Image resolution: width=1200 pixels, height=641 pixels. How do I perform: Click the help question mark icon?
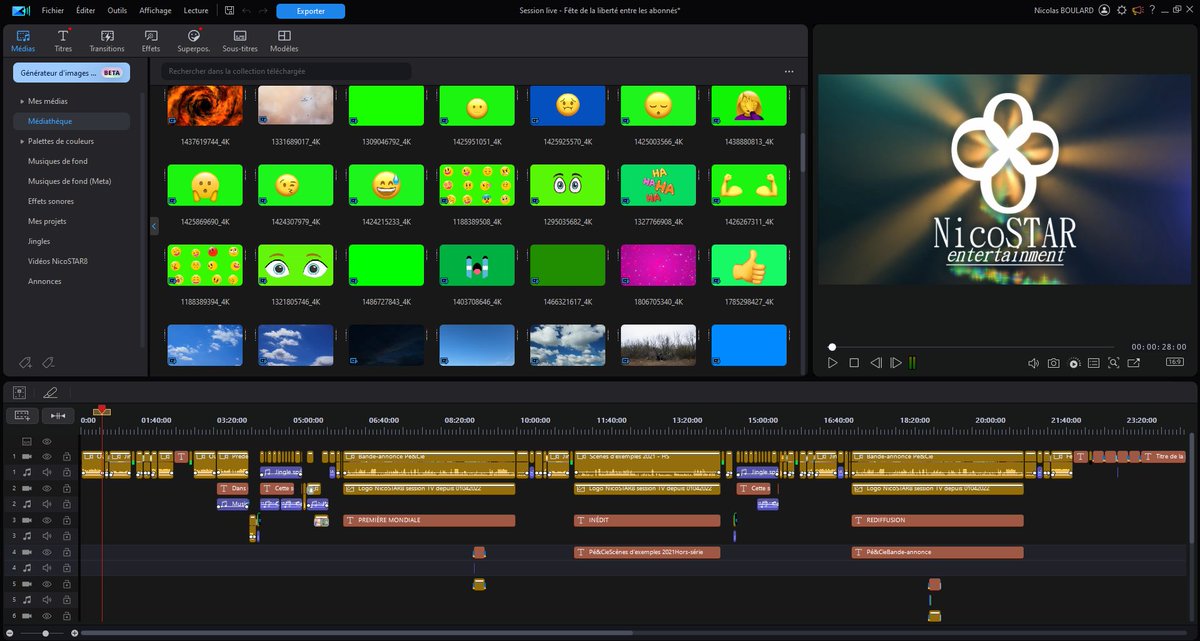tap(1152, 10)
